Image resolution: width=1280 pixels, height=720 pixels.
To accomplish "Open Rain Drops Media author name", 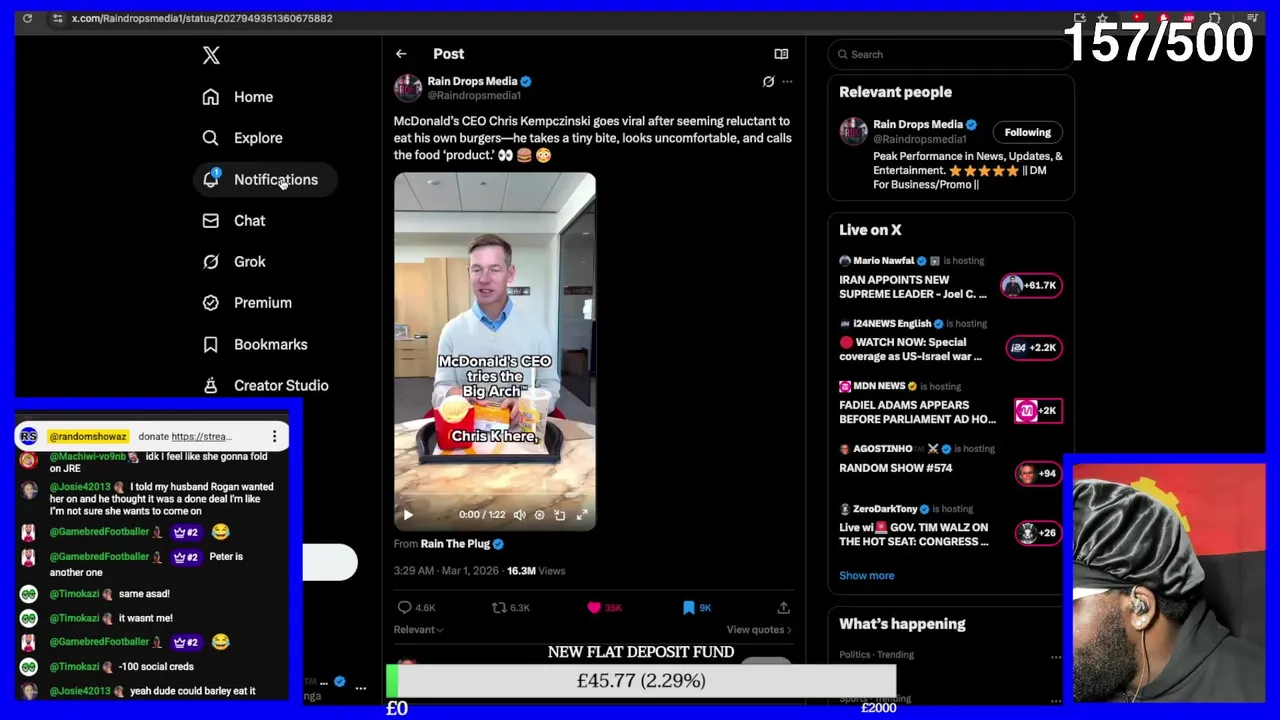I will [x=472, y=81].
